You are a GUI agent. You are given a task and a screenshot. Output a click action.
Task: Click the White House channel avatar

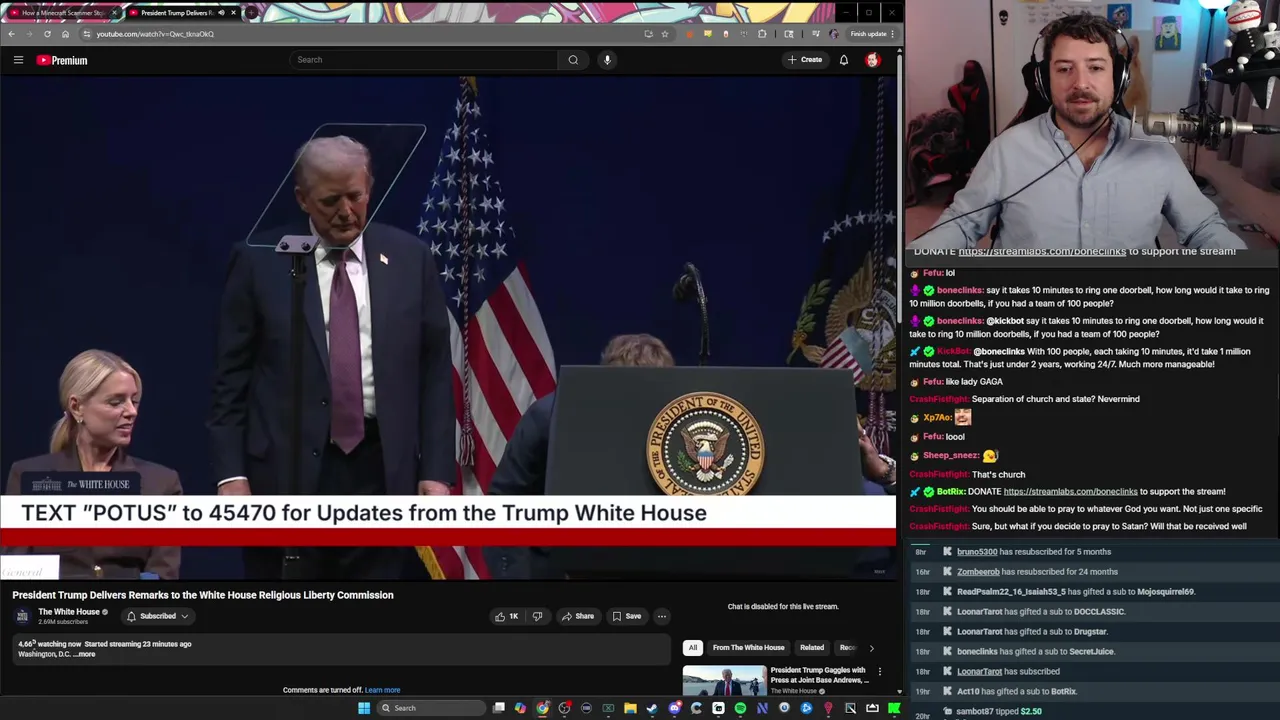pyautogui.click(x=22, y=616)
